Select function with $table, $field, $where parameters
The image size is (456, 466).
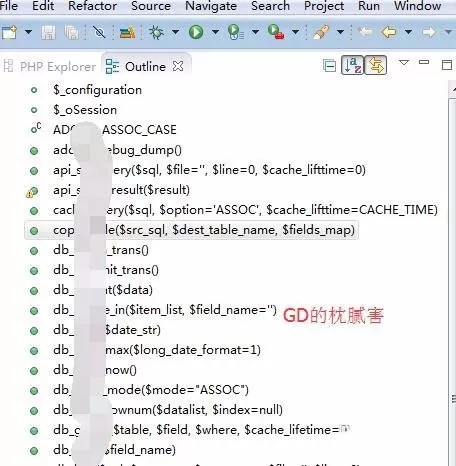(x=202, y=430)
